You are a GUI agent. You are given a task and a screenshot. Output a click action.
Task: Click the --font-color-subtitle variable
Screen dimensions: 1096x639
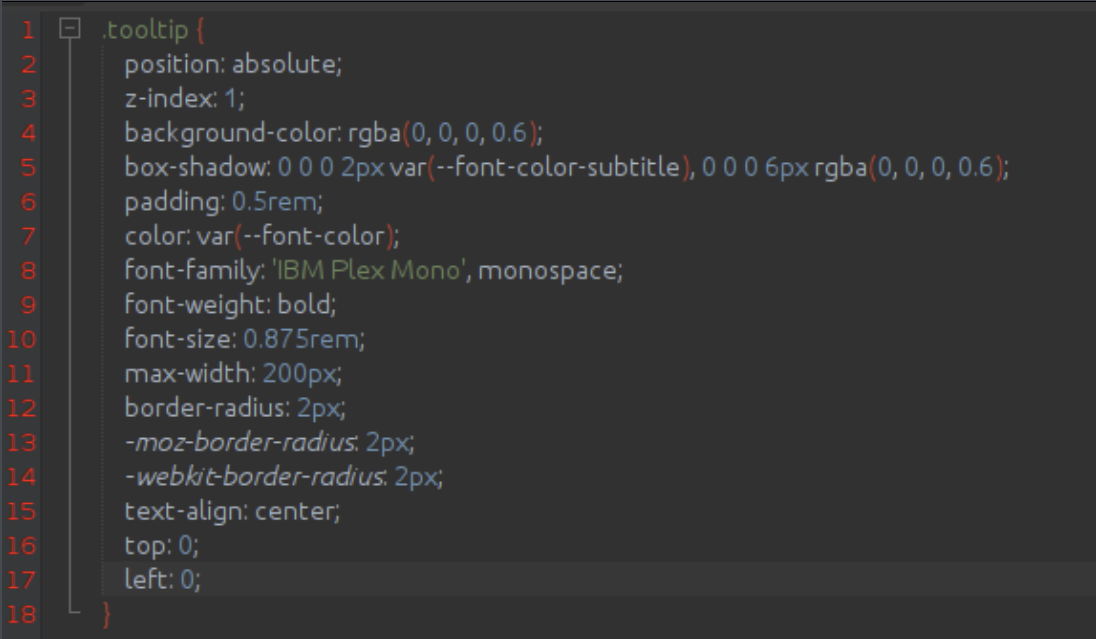(556, 167)
